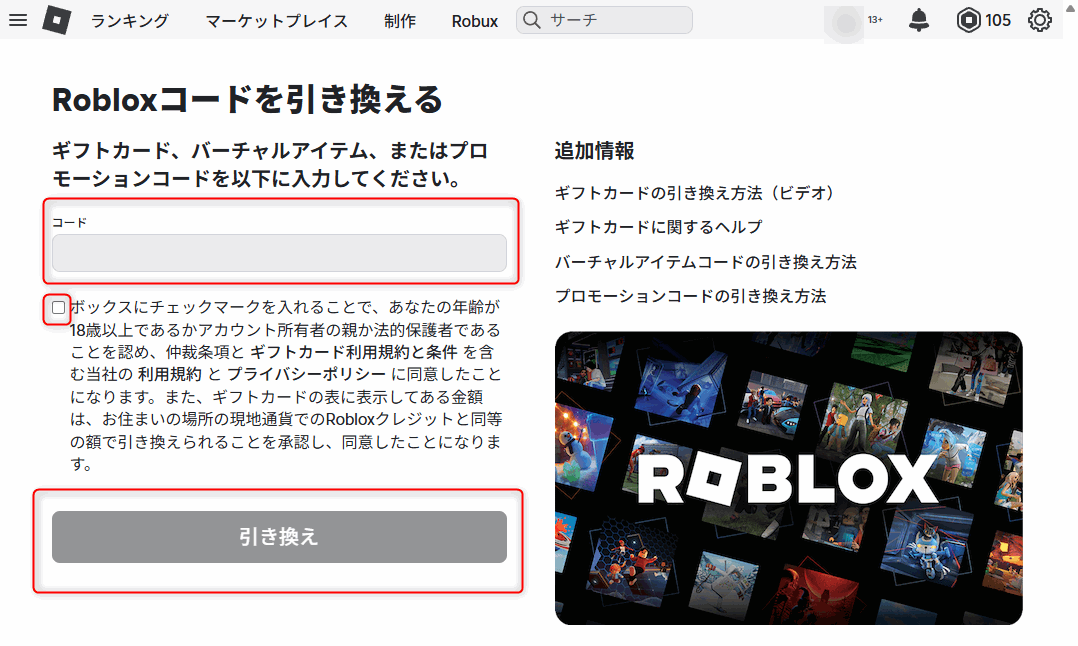Open the notifications bell
This screenshot has height=646, width=1078.
pos(918,20)
